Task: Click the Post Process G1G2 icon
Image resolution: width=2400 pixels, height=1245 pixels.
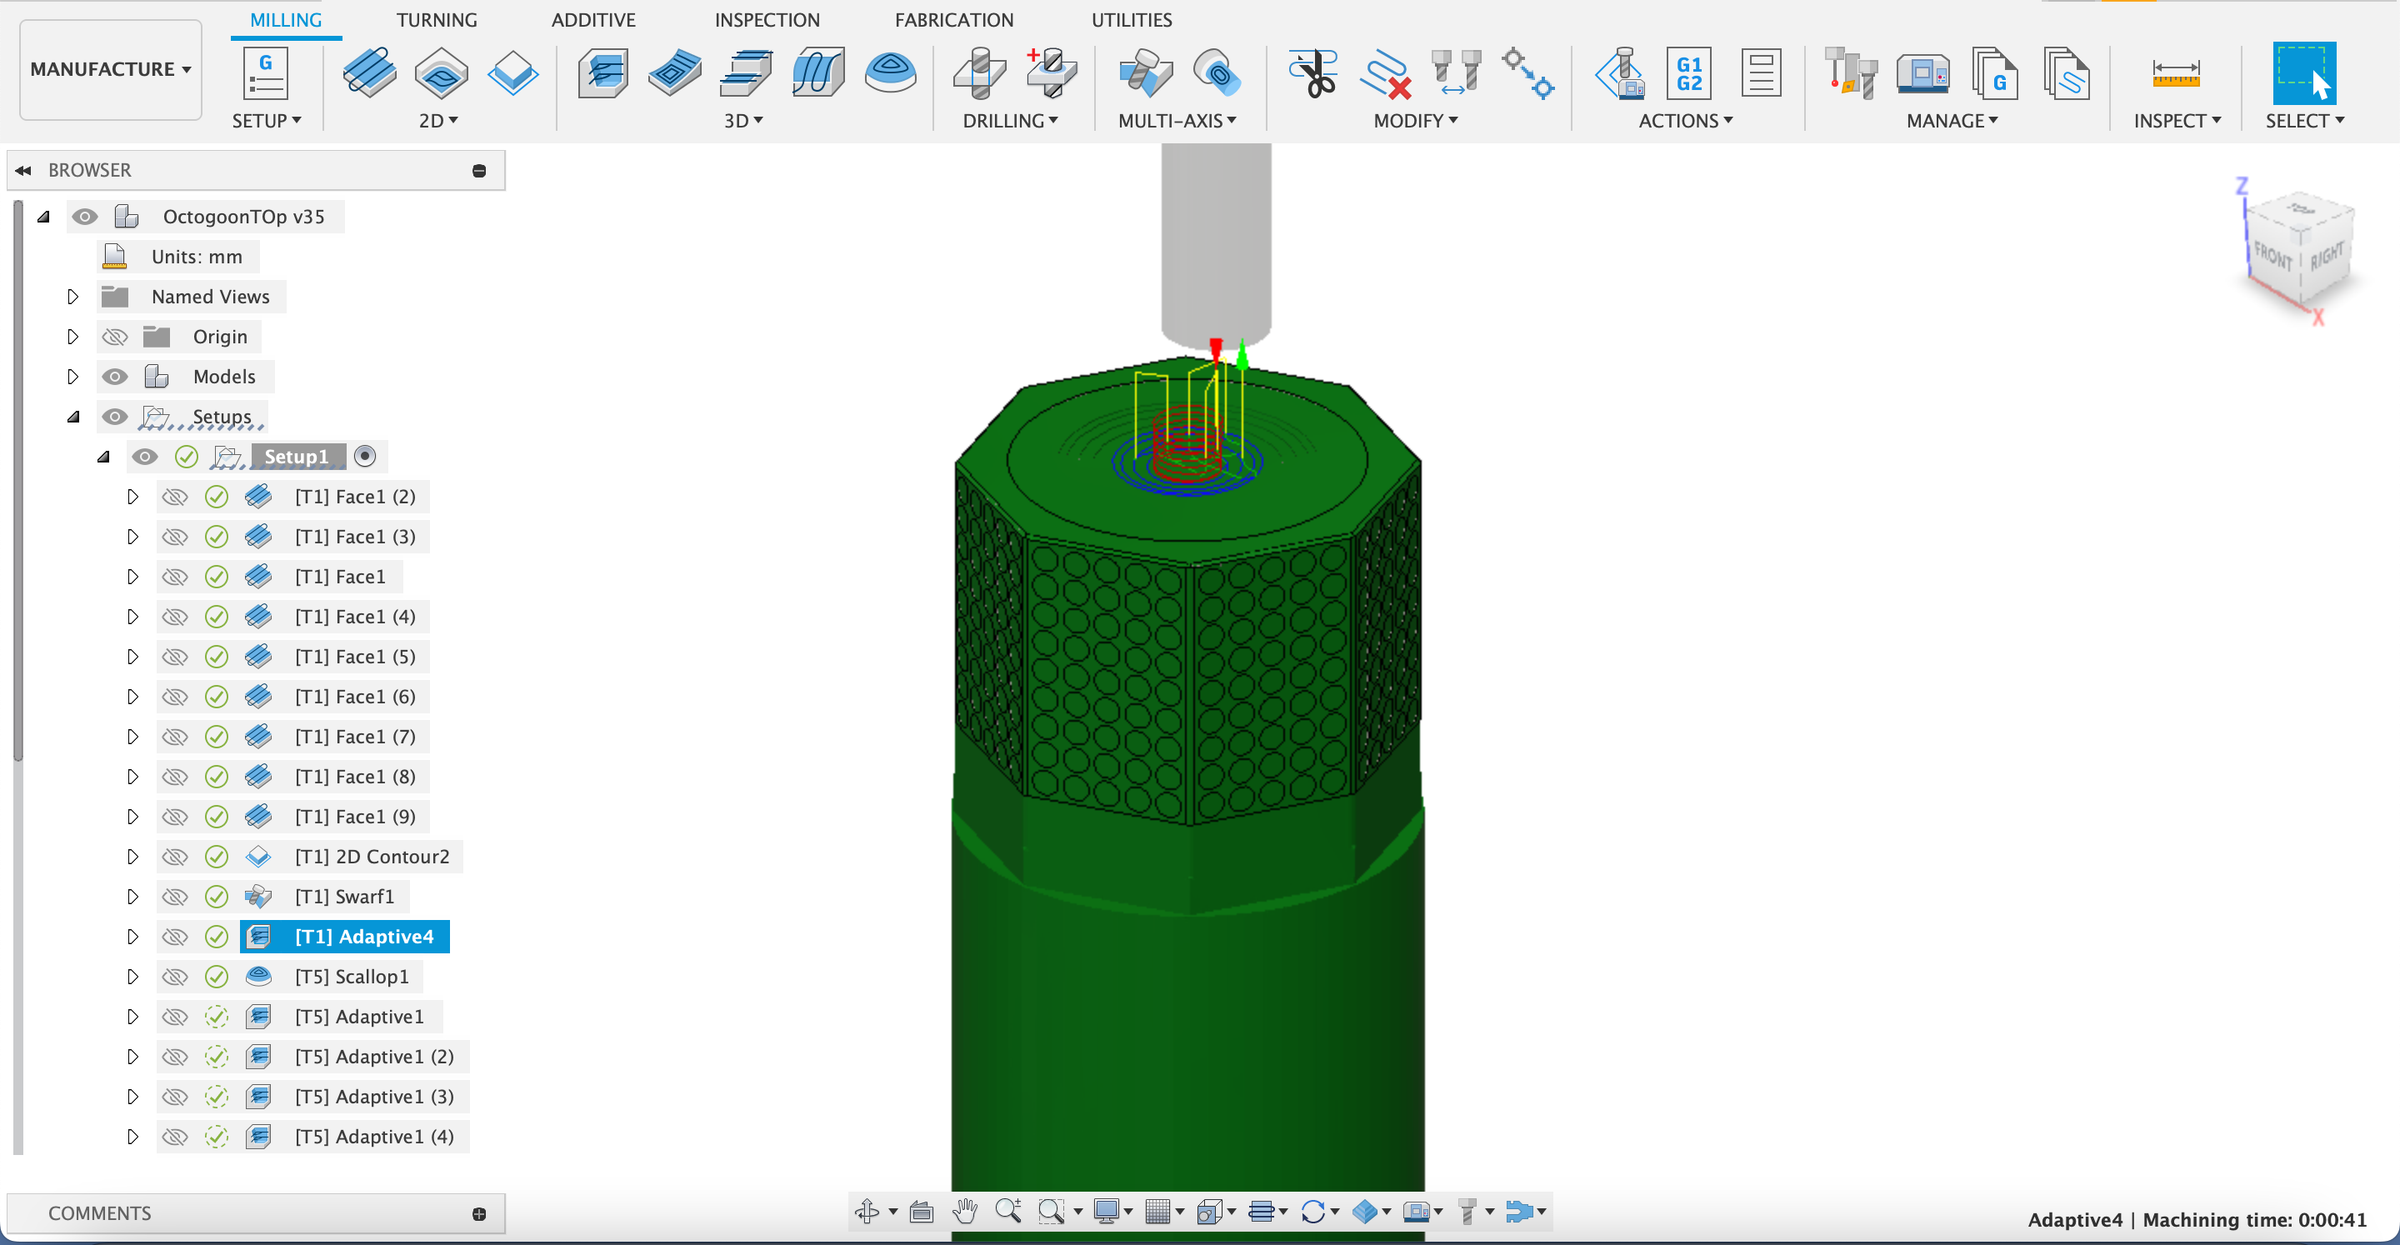Action: (1687, 73)
